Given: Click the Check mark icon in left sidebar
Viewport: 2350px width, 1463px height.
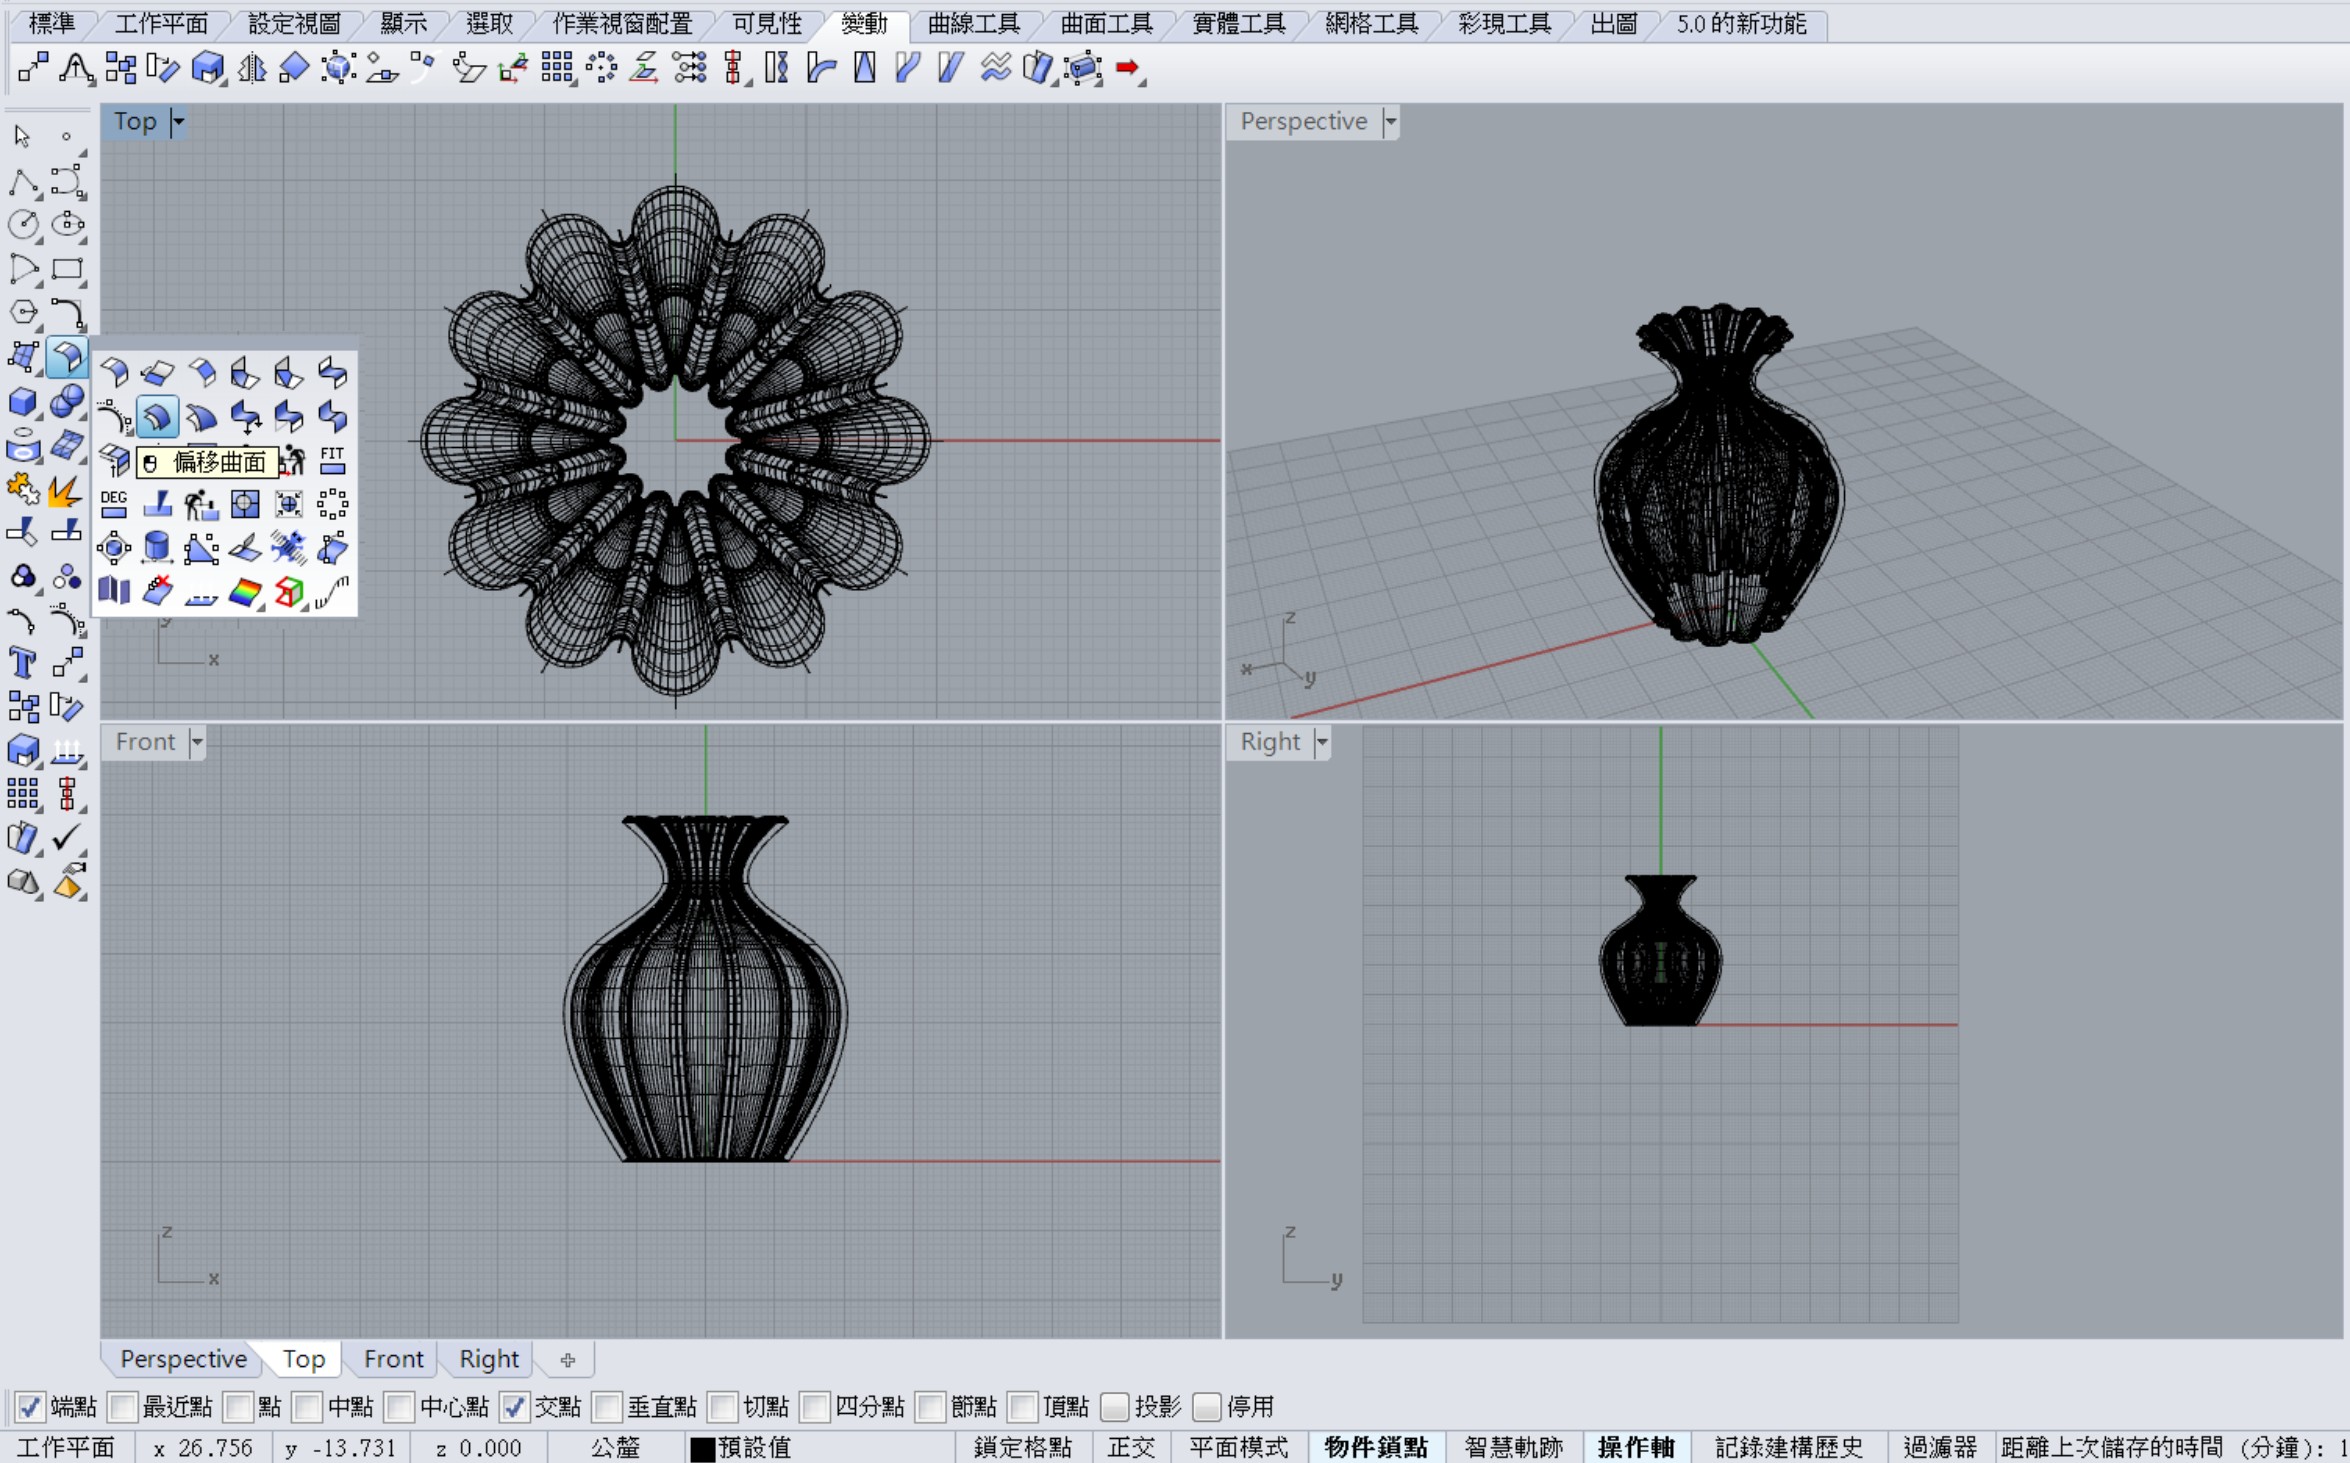Looking at the screenshot, I should tap(67, 836).
